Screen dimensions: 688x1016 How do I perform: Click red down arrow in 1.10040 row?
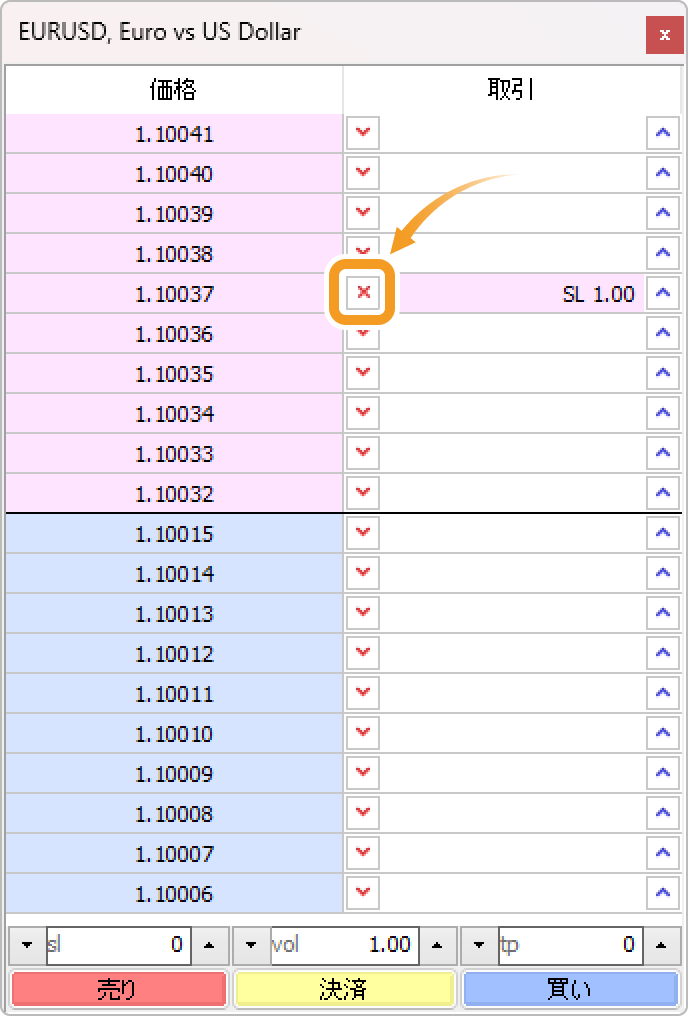pyautogui.click(x=363, y=174)
